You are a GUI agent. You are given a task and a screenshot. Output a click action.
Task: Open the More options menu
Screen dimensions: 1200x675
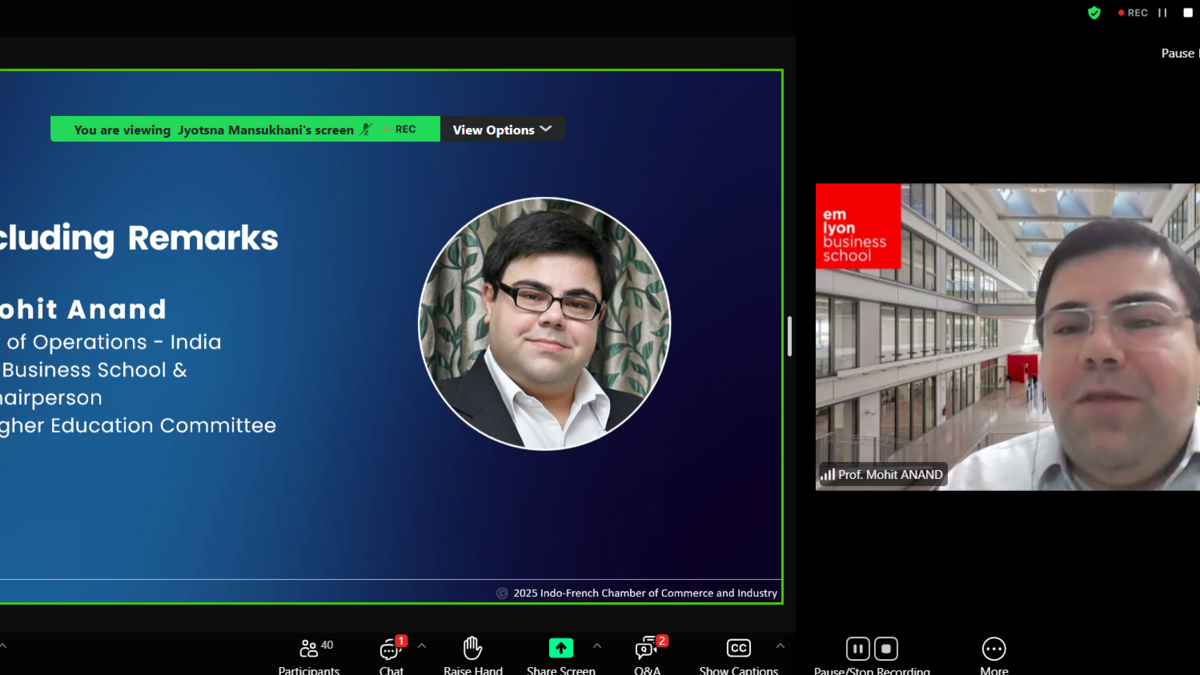click(x=993, y=652)
